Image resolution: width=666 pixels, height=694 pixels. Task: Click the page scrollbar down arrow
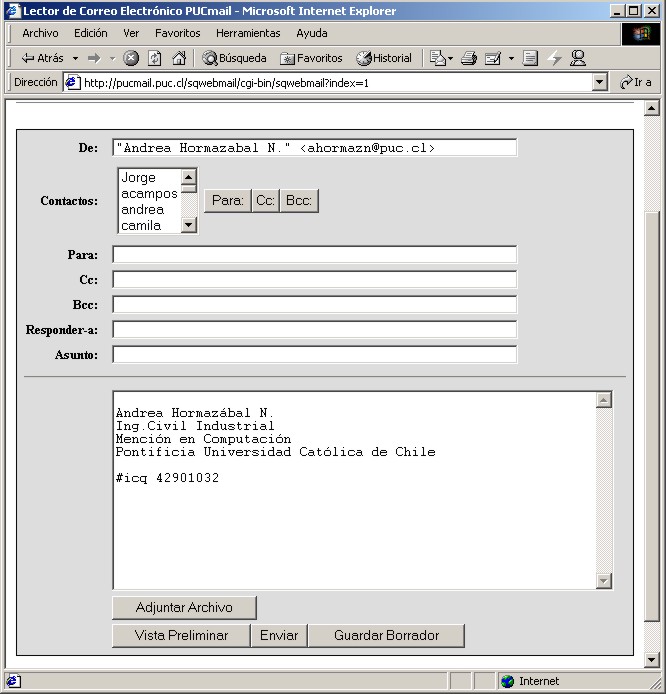coord(652,659)
